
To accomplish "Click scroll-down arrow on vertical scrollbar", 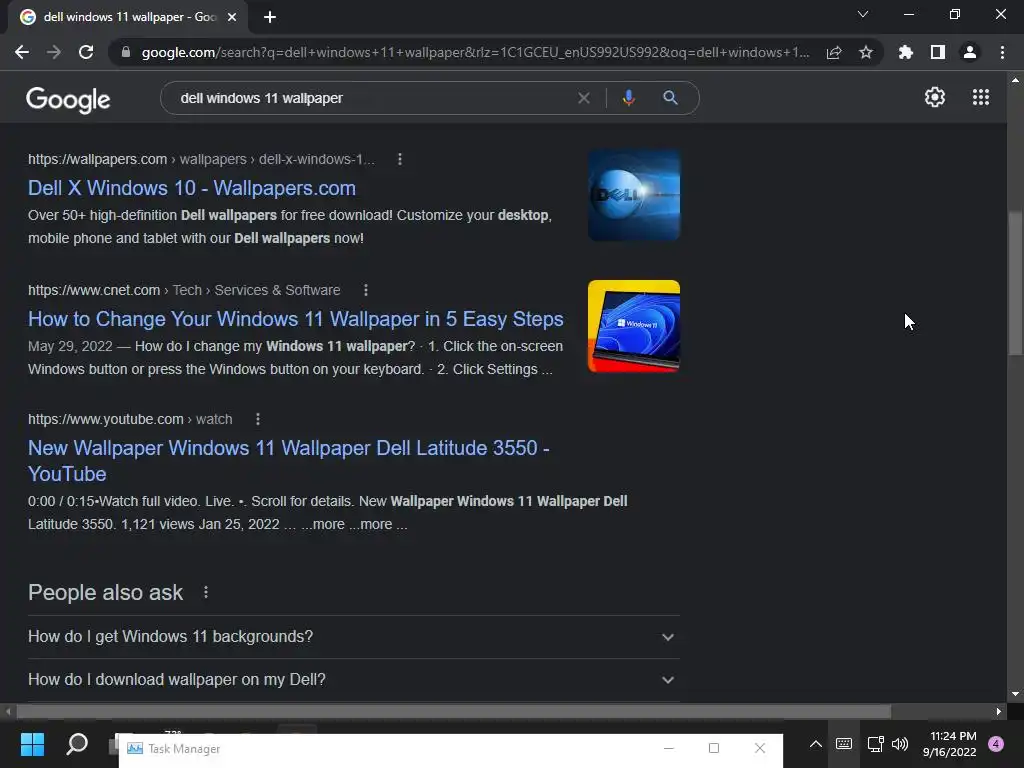I will 1015,694.
